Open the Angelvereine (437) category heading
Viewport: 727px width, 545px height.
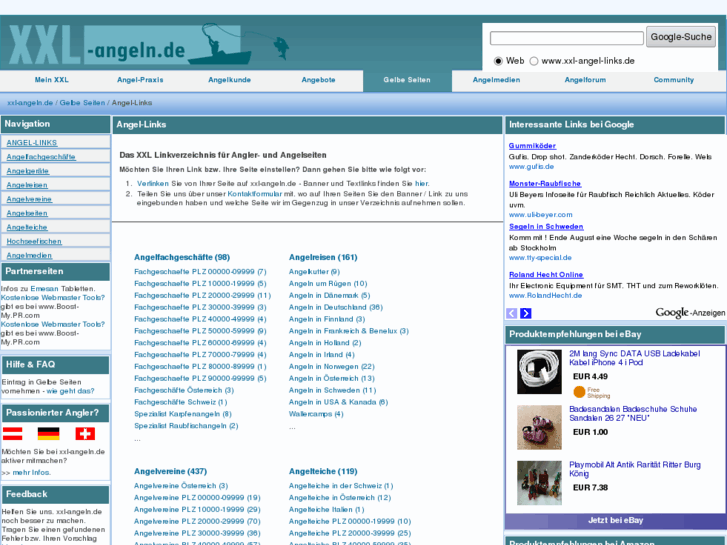tap(171, 472)
